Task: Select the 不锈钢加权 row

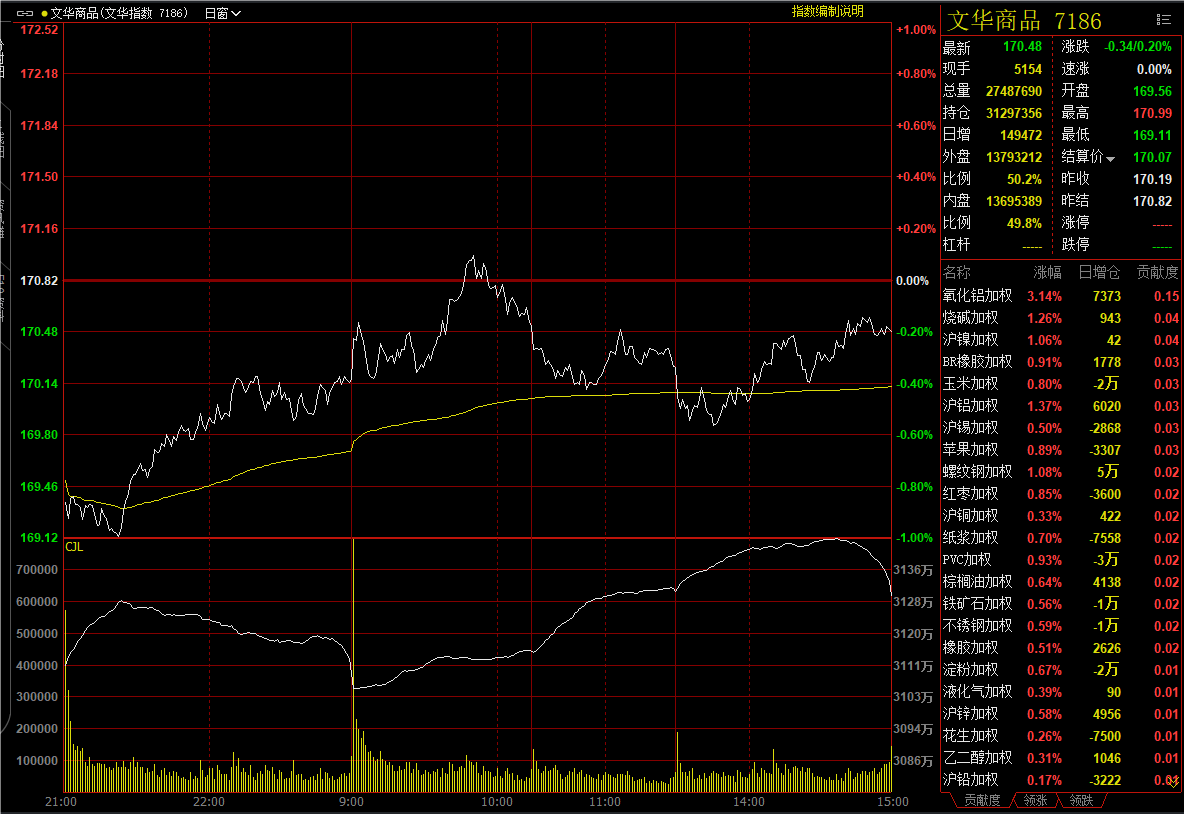Action: 1061,626
